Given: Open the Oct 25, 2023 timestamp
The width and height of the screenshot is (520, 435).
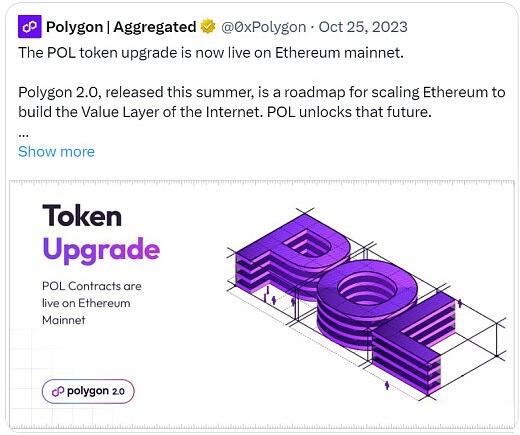Looking at the screenshot, I should tap(363, 27).
